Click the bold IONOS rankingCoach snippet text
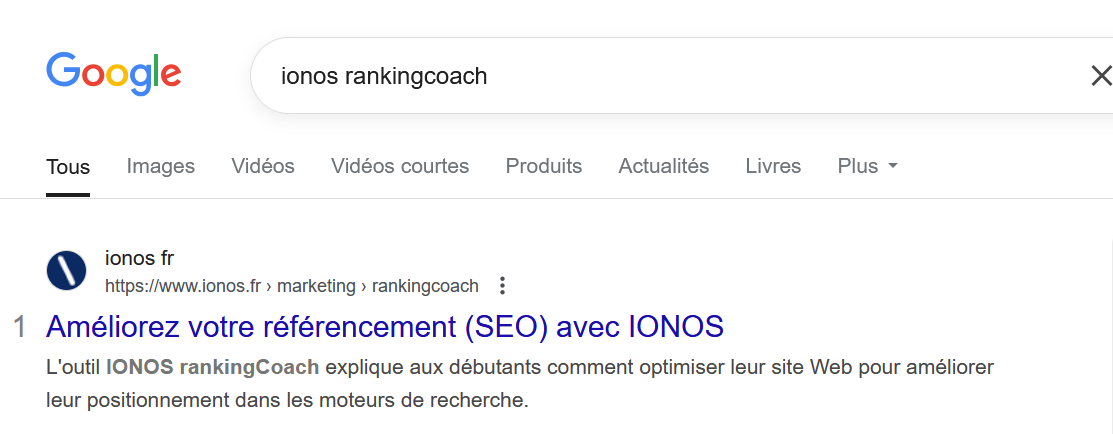Viewport: 1113px width, 434px height. click(213, 367)
